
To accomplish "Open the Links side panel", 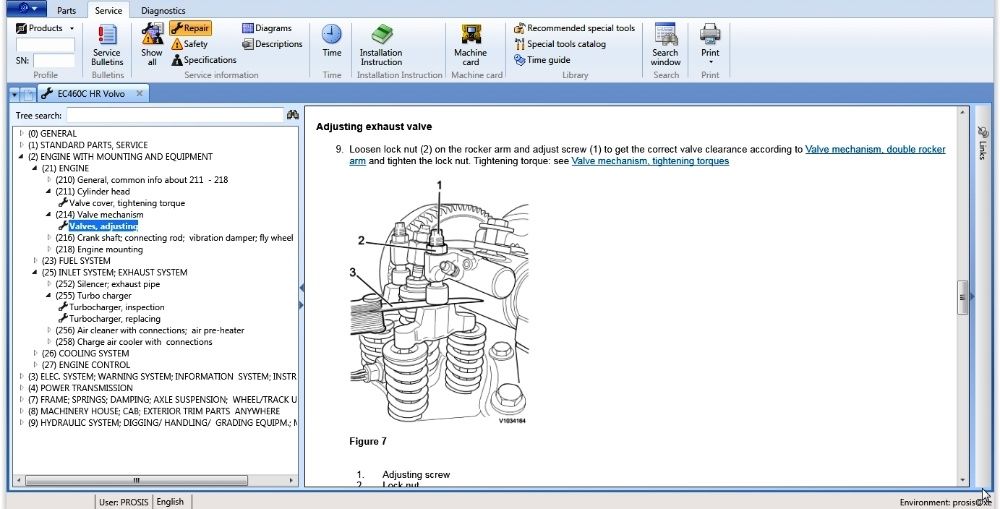I will tap(983, 143).
